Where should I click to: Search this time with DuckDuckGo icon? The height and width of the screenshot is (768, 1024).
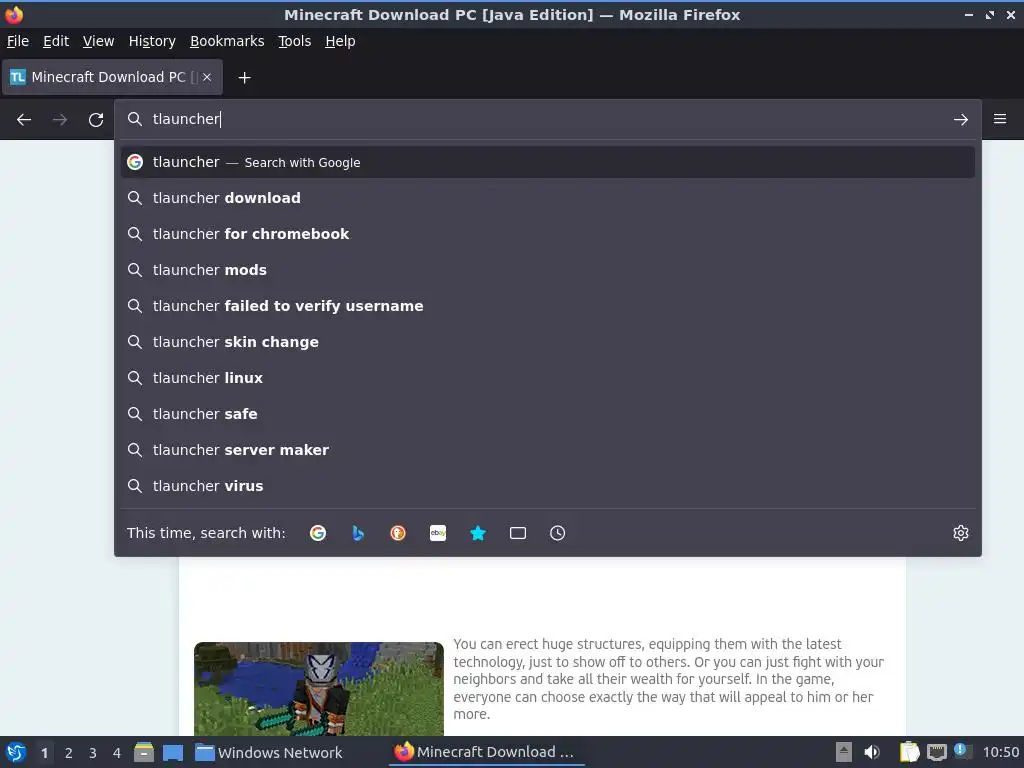[x=398, y=533]
